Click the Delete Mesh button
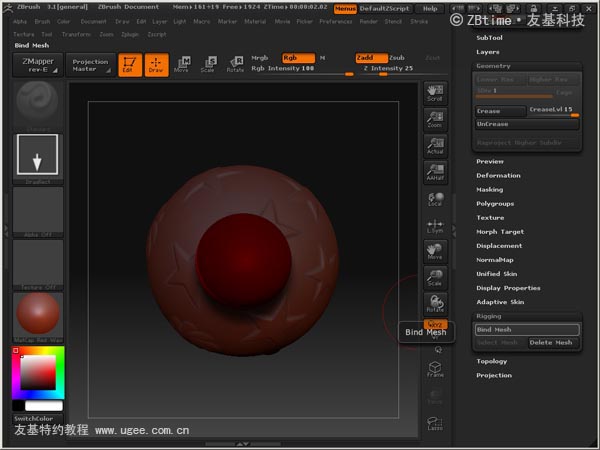Image resolution: width=600 pixels, height=450 pixels. click(554, 342)
